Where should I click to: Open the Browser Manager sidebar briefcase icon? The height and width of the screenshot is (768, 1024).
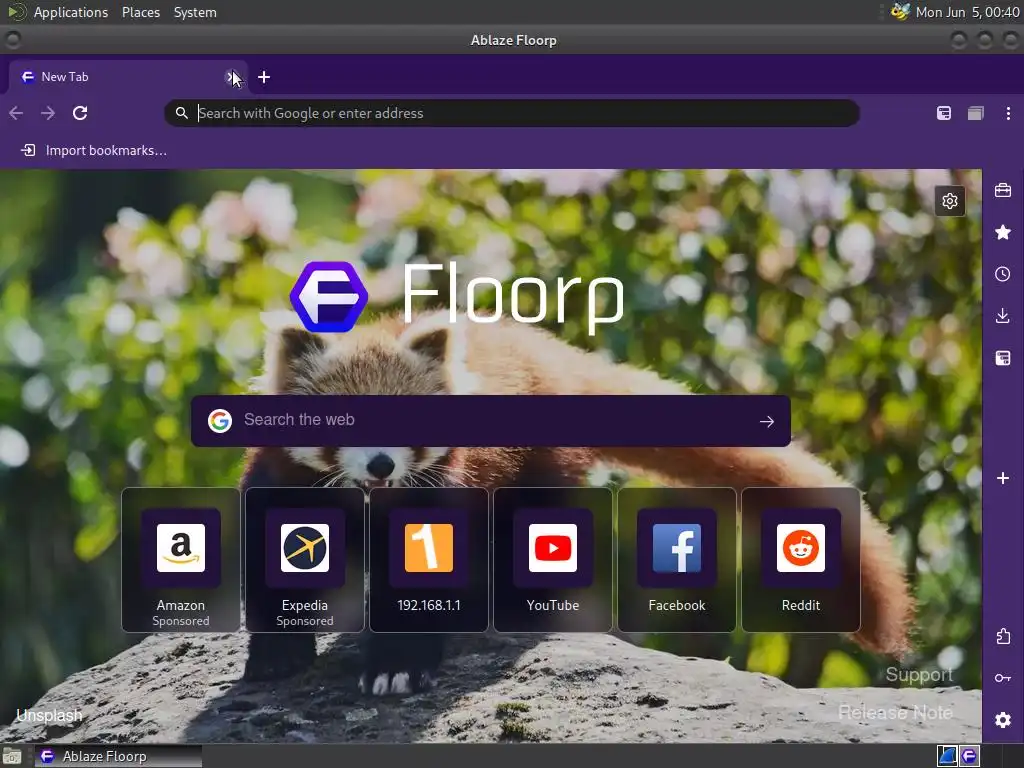coord(1002,191)
